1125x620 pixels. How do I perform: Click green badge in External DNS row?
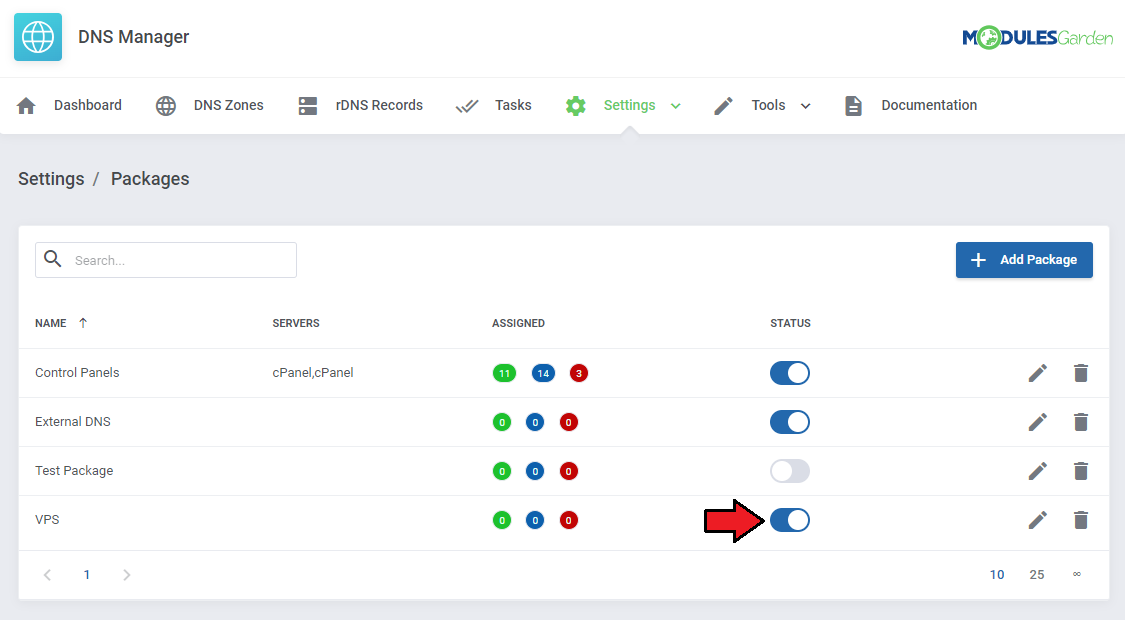[x=502, y=422]
